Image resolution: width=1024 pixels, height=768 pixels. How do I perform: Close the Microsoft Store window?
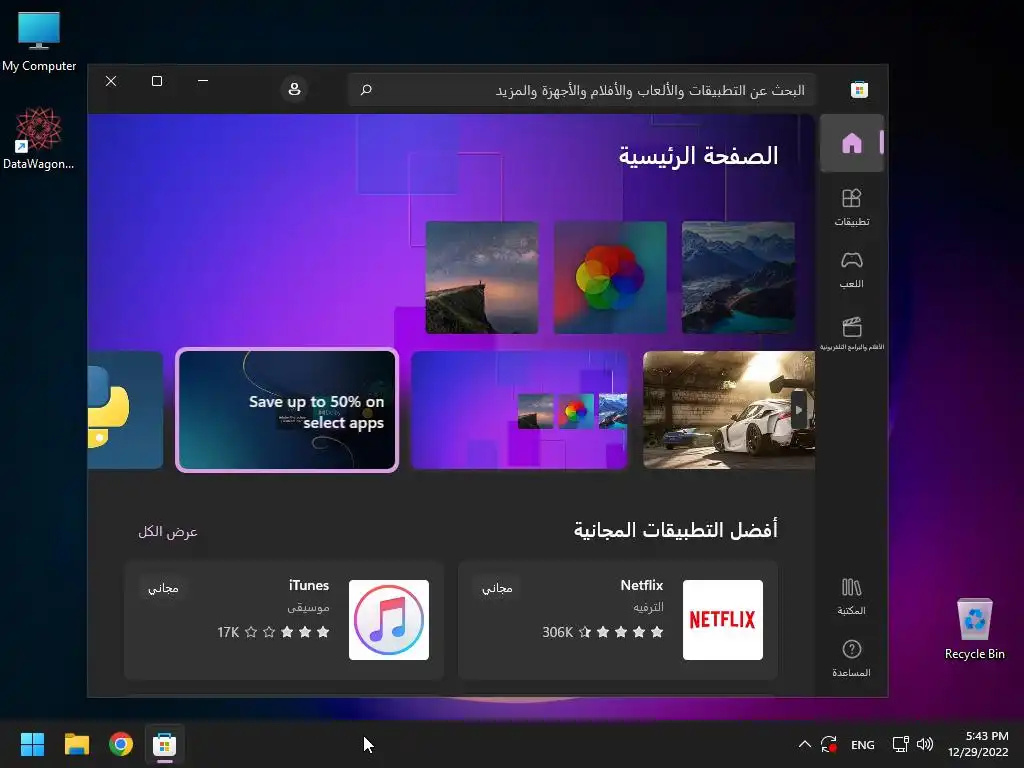pos(111,81)
